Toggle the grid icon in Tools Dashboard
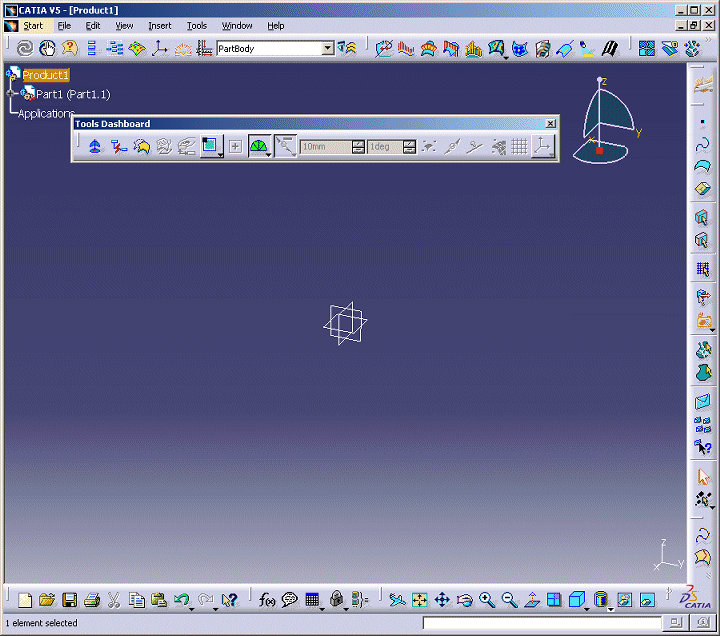 (520, 147)
